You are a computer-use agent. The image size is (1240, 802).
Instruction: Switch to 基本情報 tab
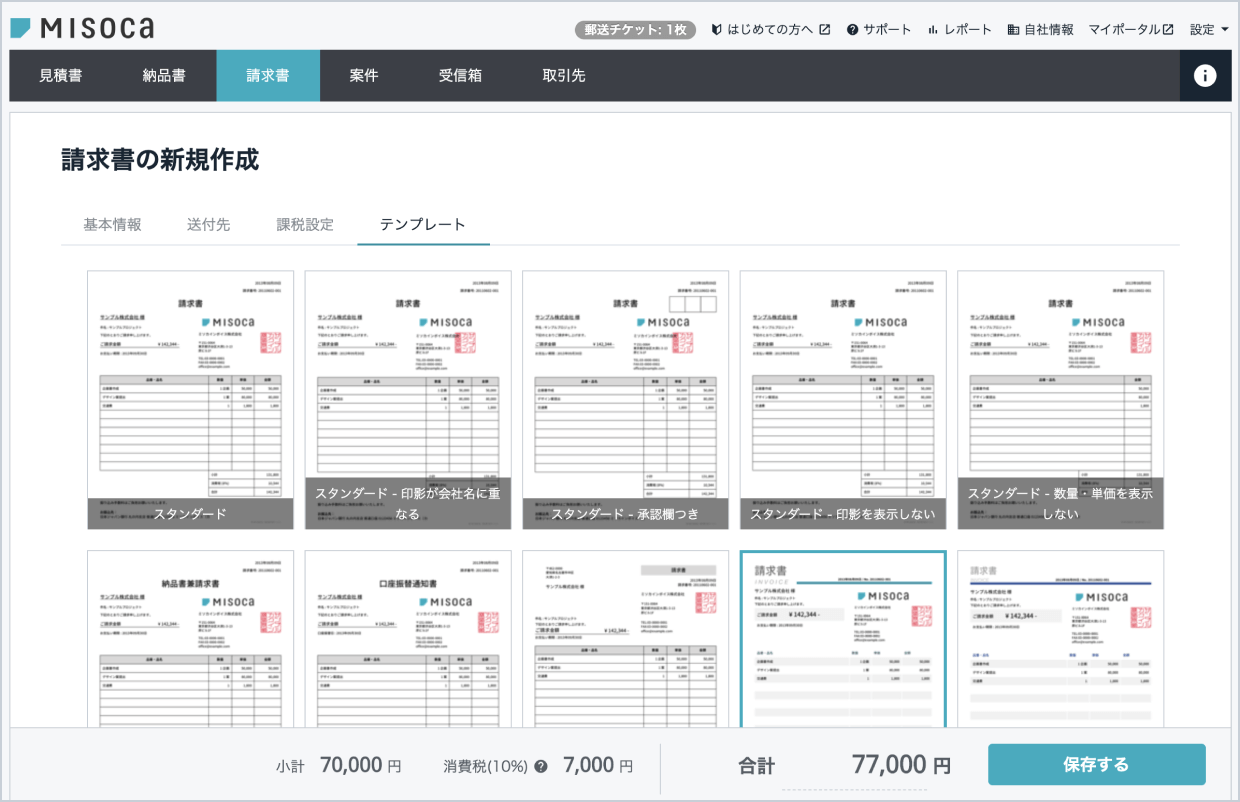[x=112, y=224]
